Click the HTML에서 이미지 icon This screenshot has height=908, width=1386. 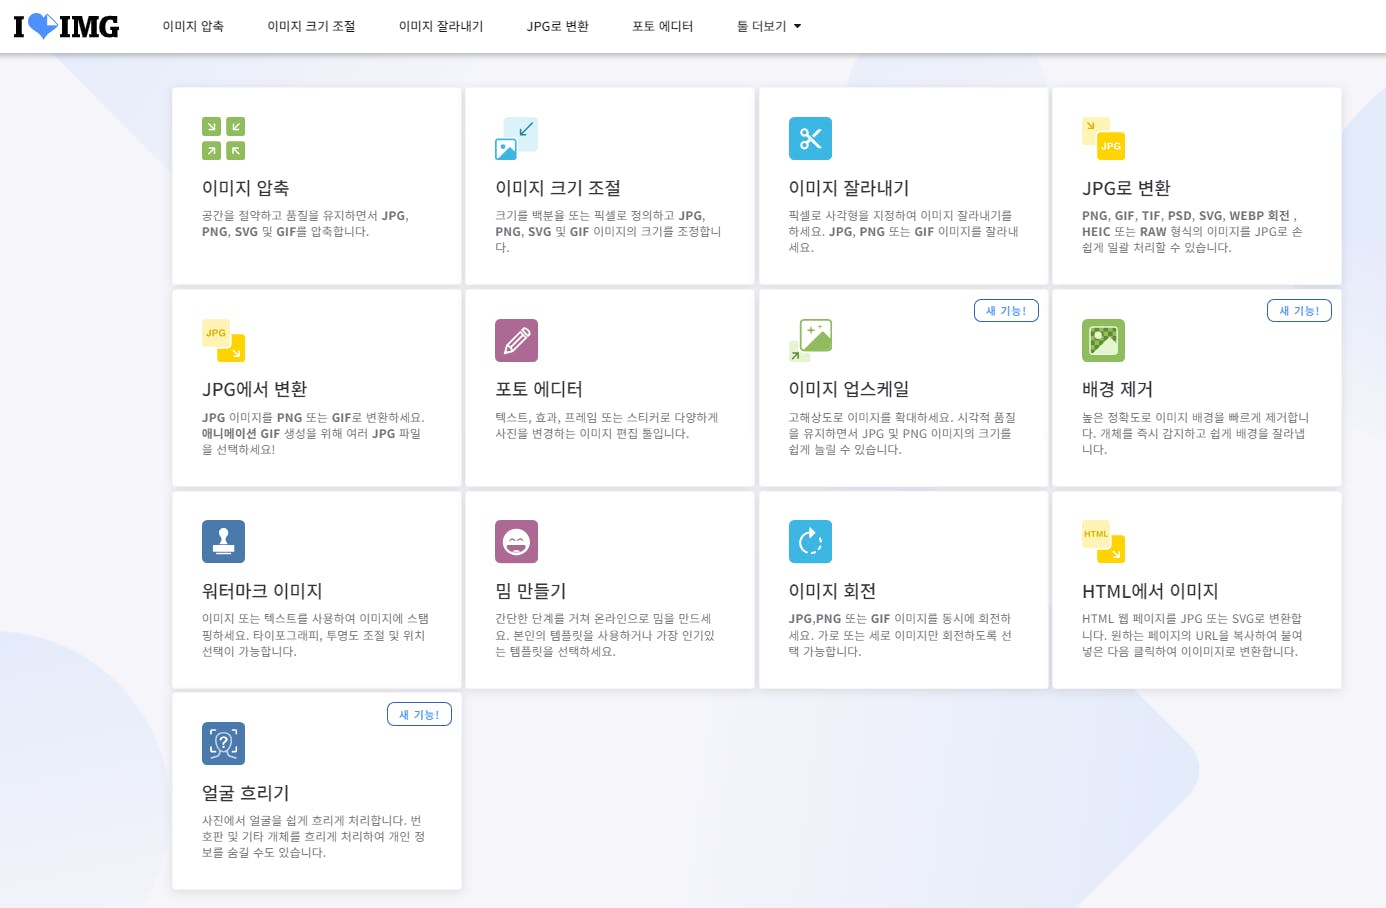[1104, 542]
